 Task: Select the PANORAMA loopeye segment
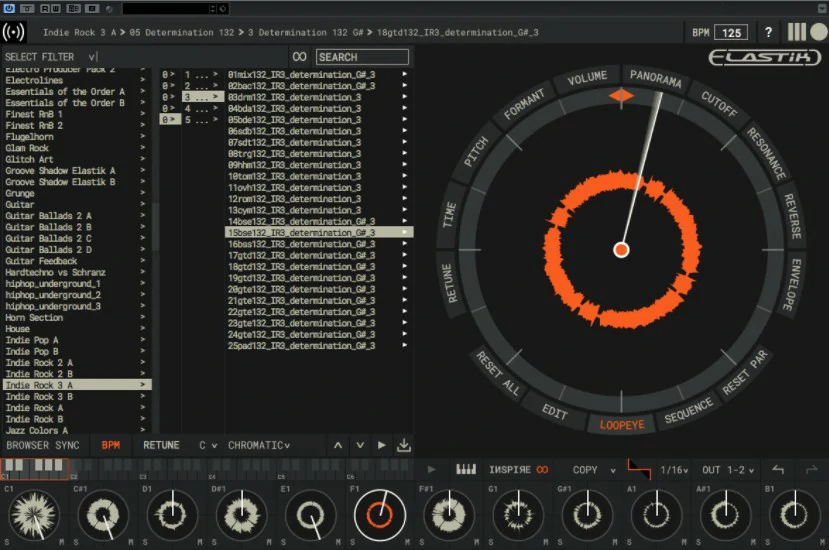[x=656, y=79]
